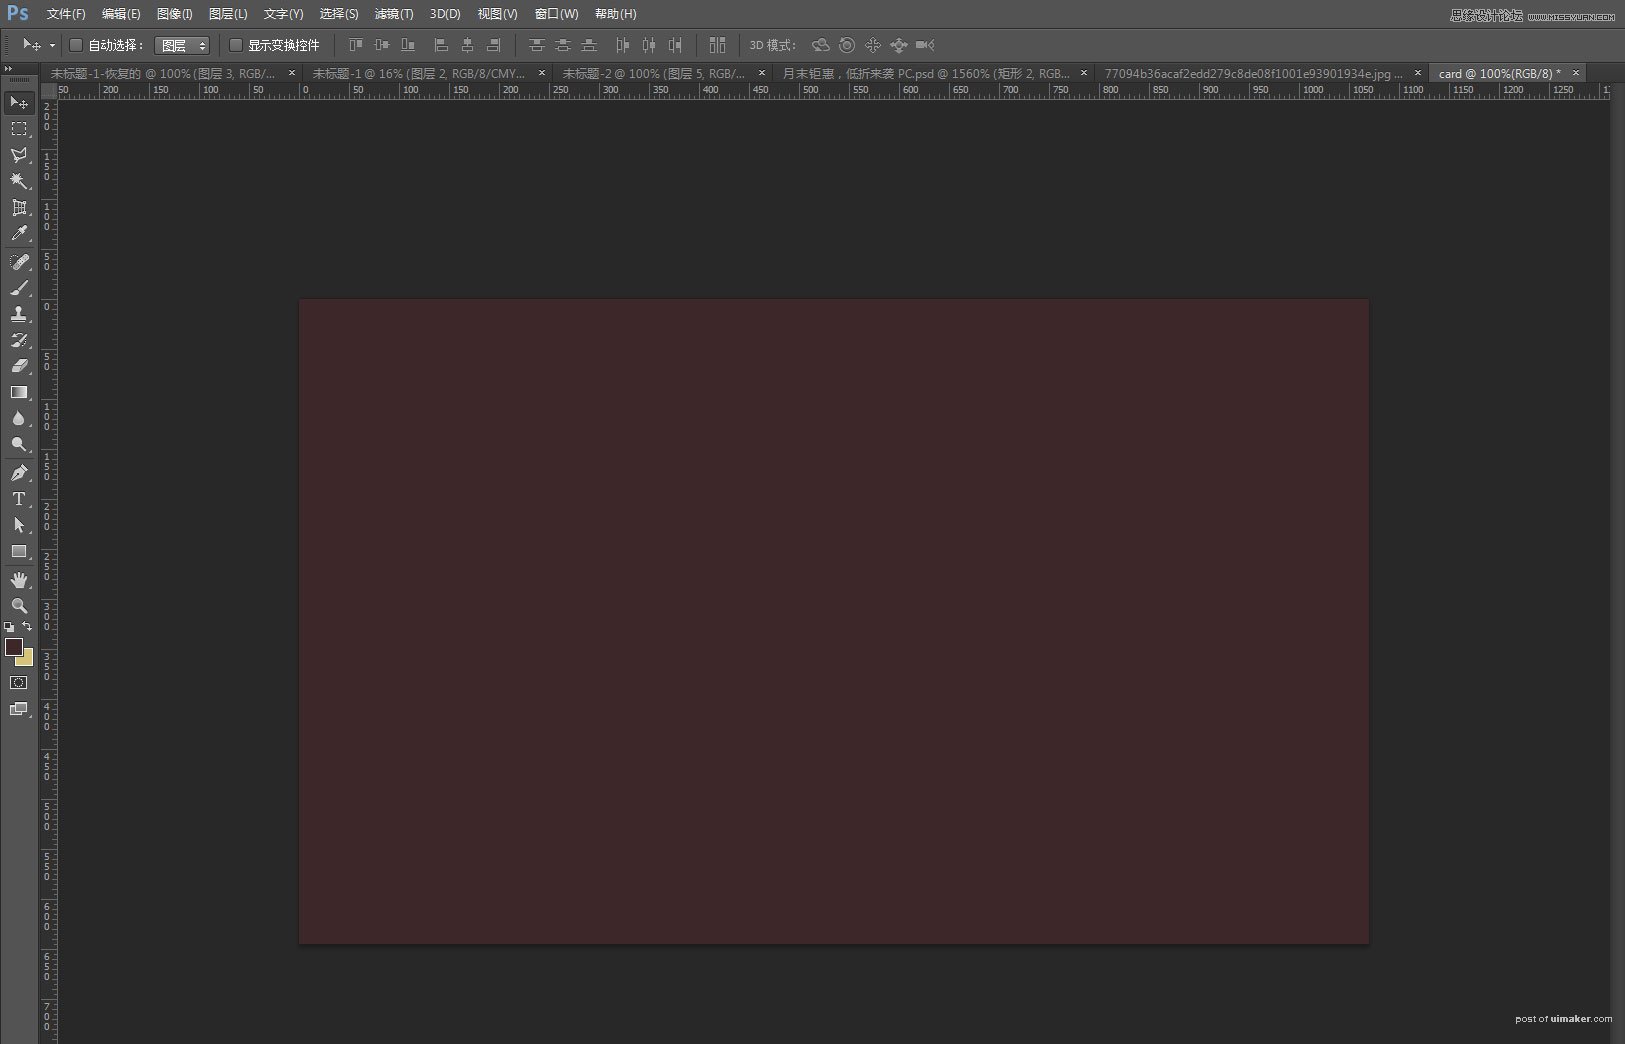Image resolution: width=1625 pixels, height=1044 pixels.
Task: Enable the 自动选择 checkbox
Action: point(75,45)
